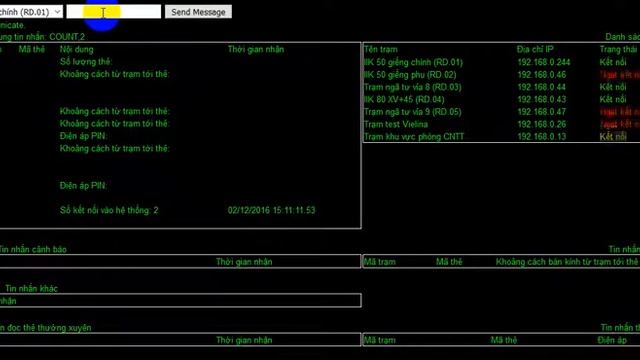640x360 pixels.
Task: Click 'Tên trạm' column header
Action: pos(380,49)
